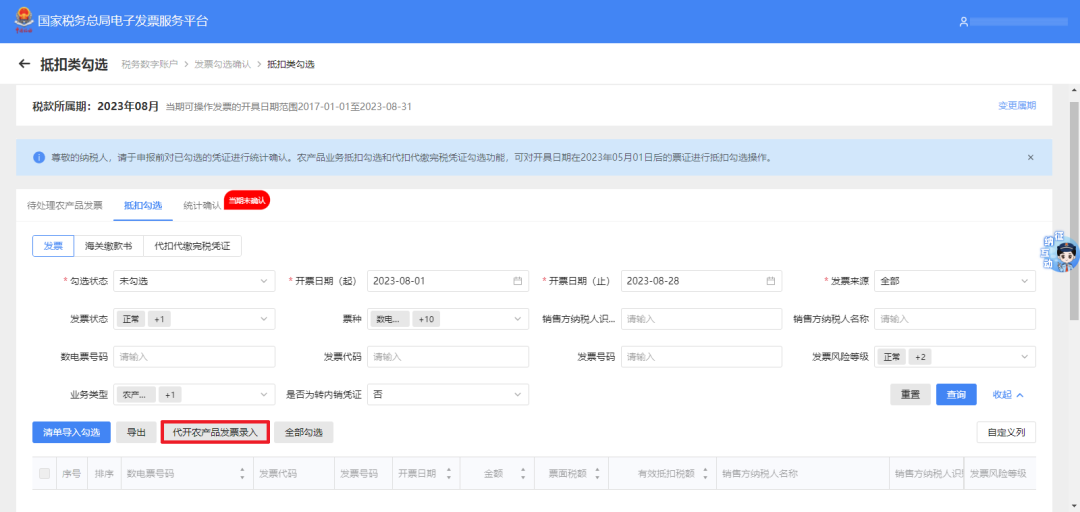The width and height of the screenshot is (1080, 512).
Task: Expand the 业务类型 dropdown
Action: 194,395
